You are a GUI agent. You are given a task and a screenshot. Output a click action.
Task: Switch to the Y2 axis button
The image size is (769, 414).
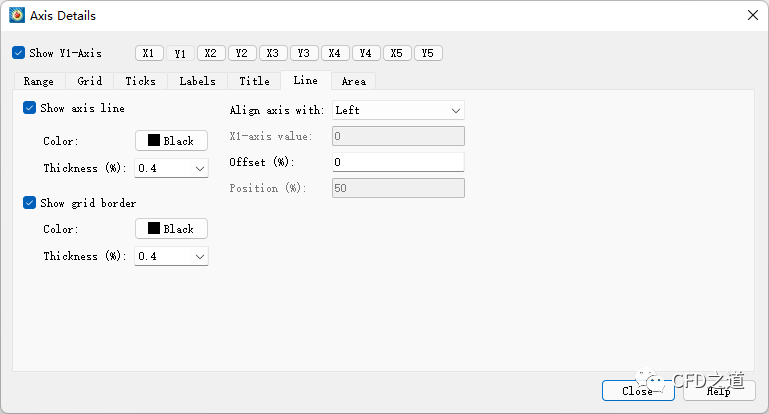coord(242,53)
